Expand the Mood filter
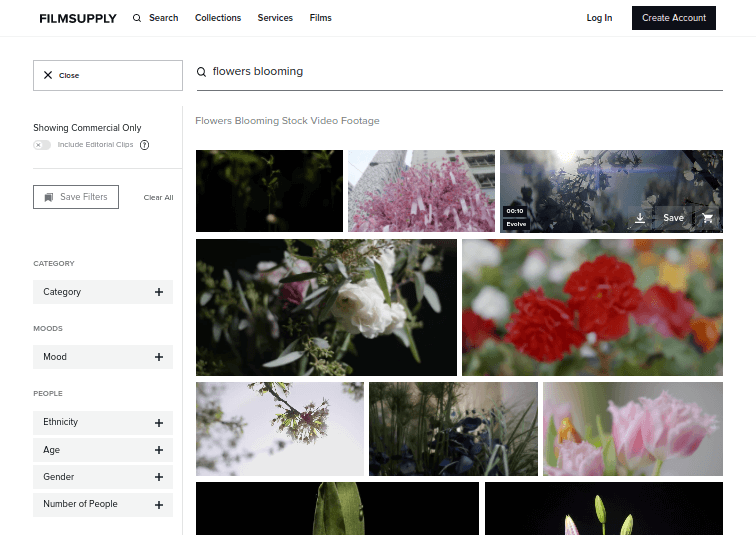Screen dimensions: 756x535 pos(103,357)
